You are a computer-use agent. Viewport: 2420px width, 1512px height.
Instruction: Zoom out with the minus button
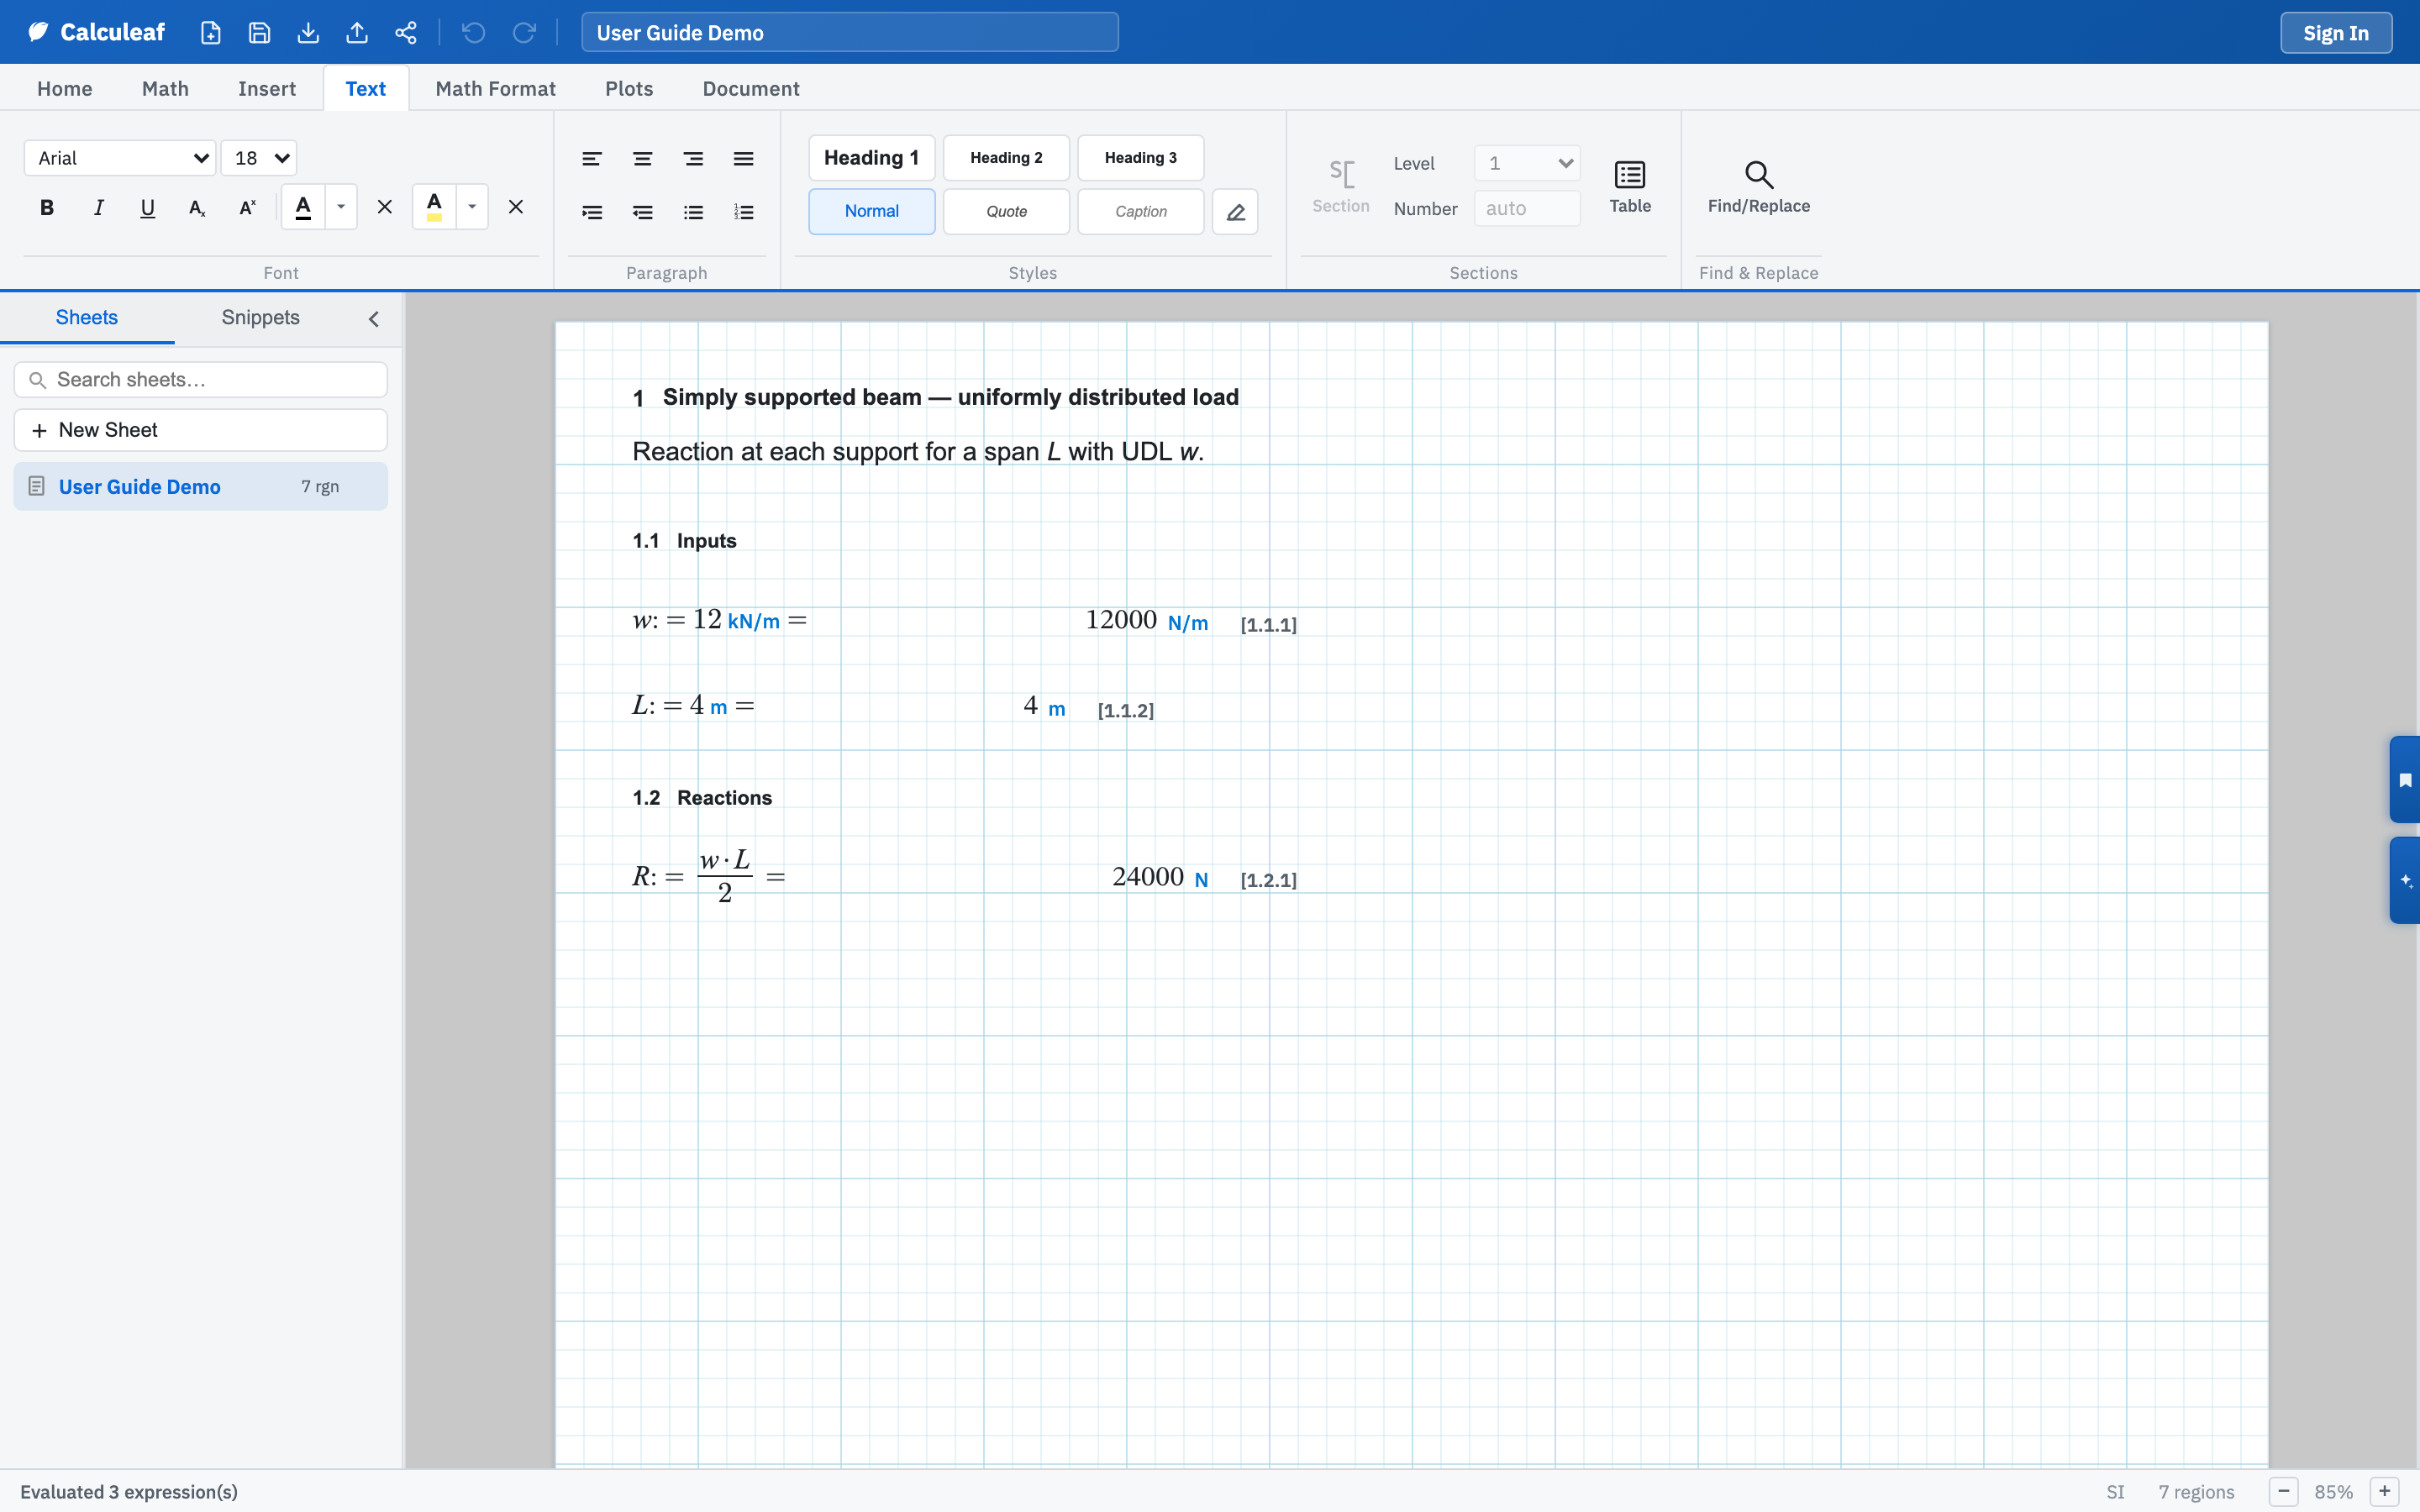(x=2283, y=1491)
